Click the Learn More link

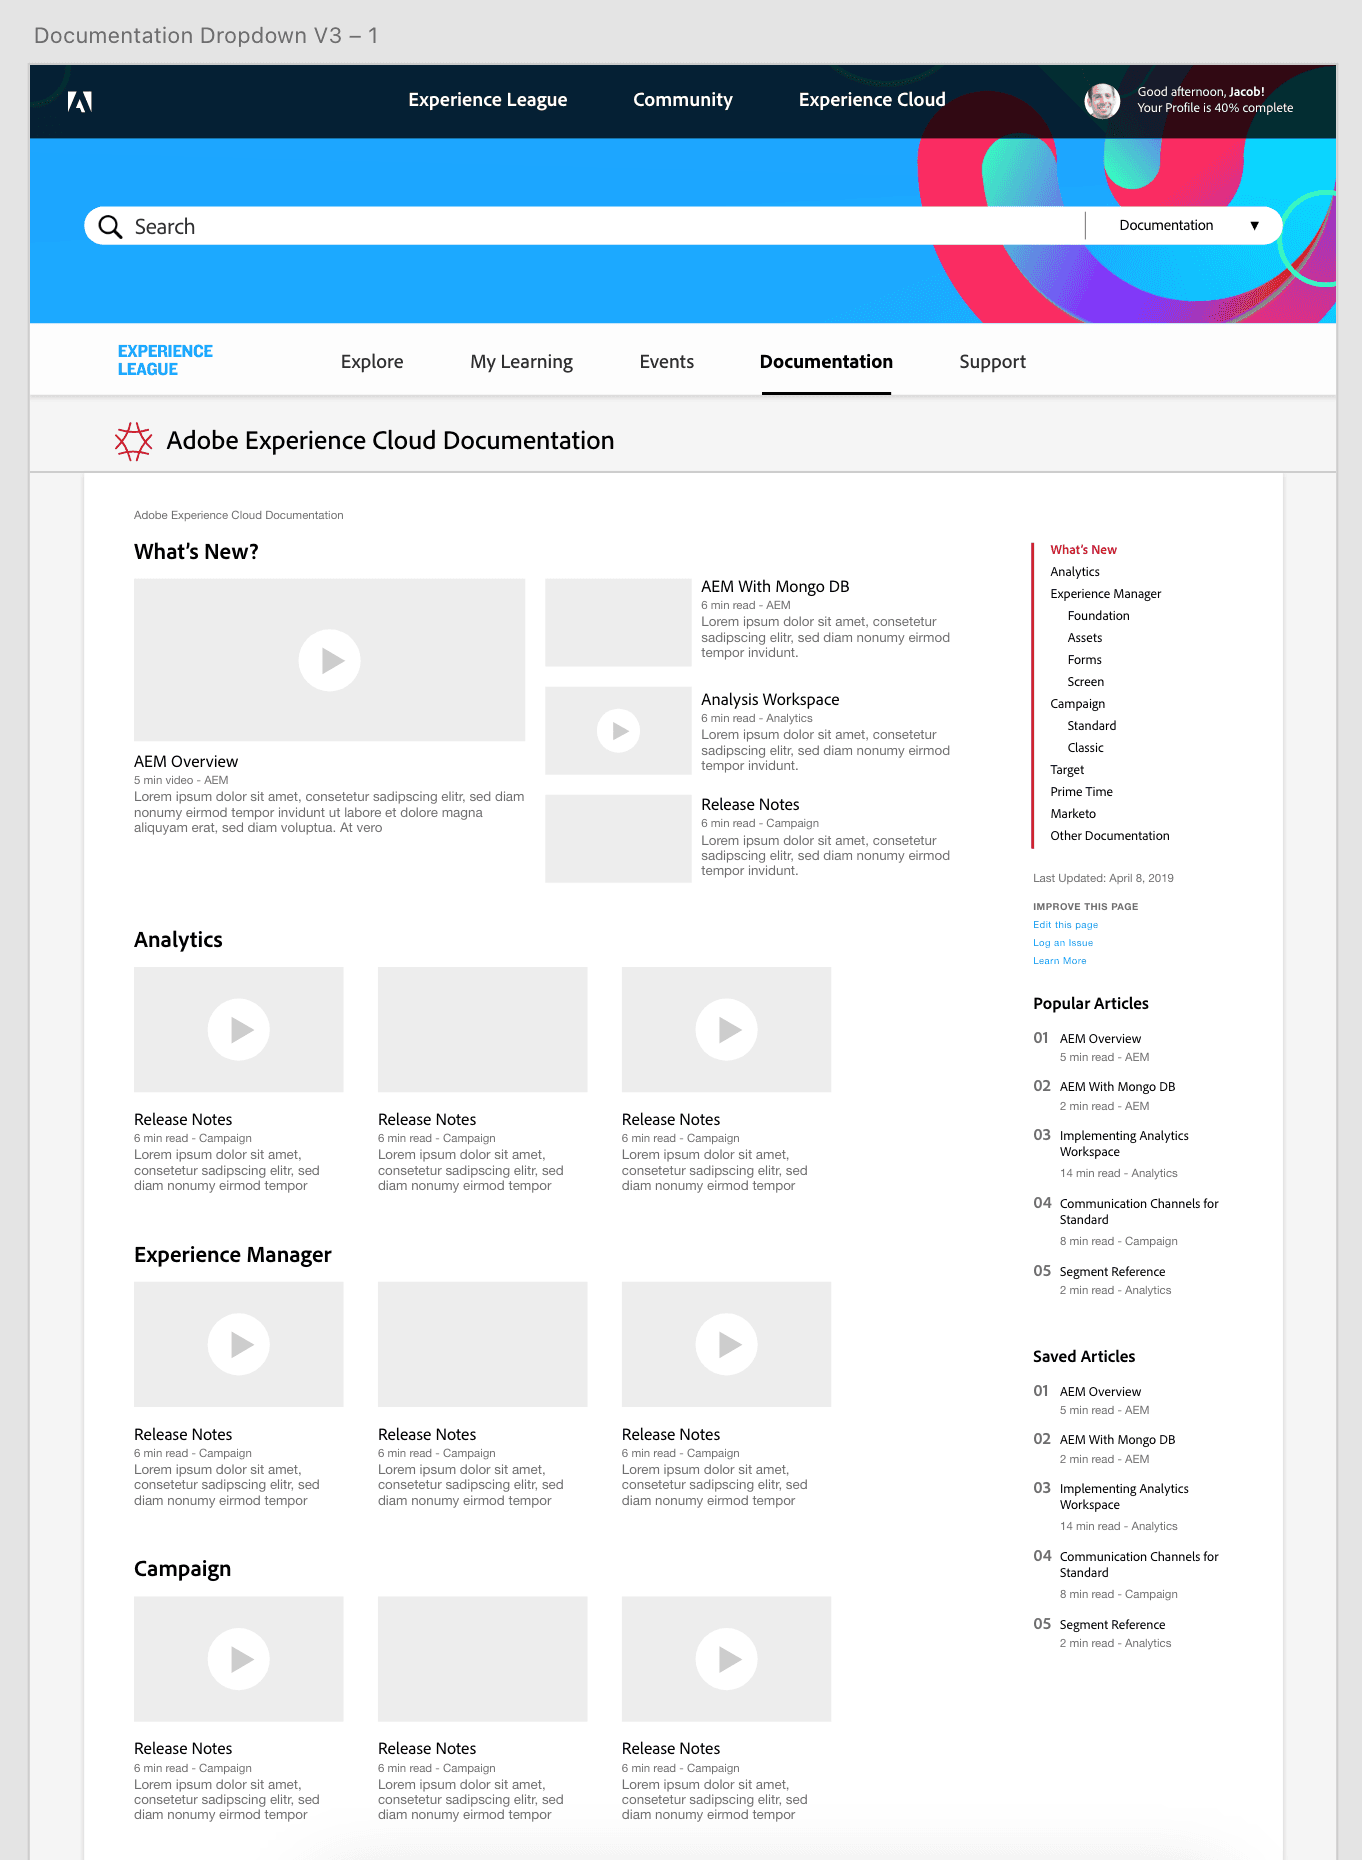[x=1059, y=961]
